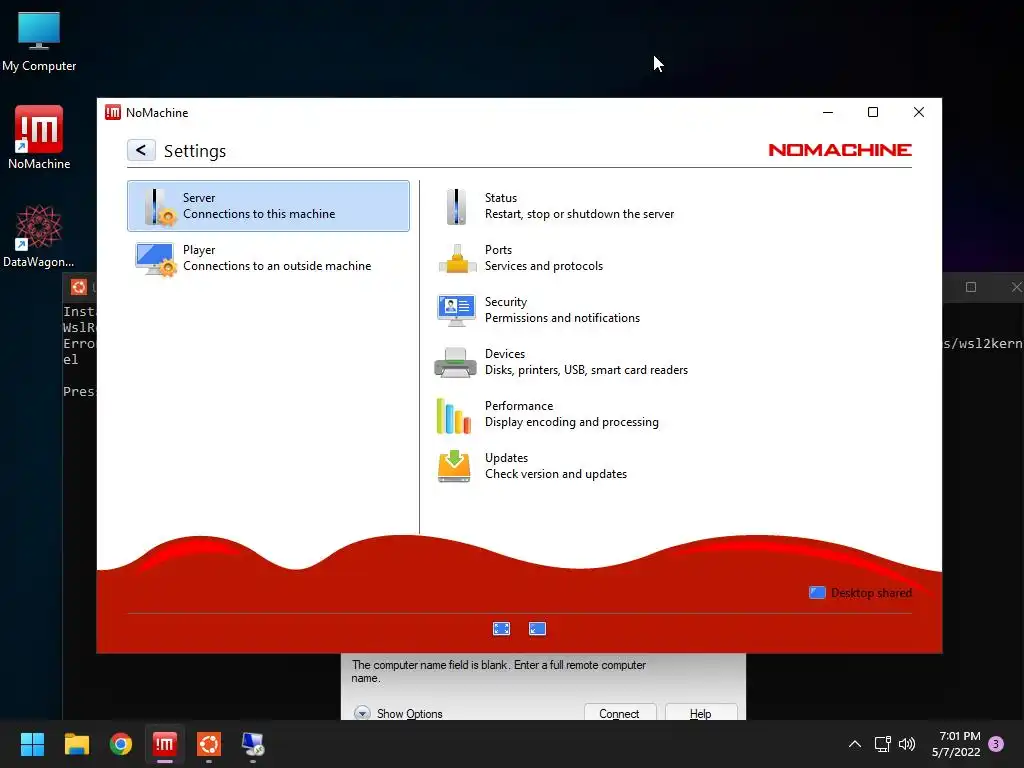Select the Server connections category
This screenshot has width=1024, height=768.
[268, 206]
